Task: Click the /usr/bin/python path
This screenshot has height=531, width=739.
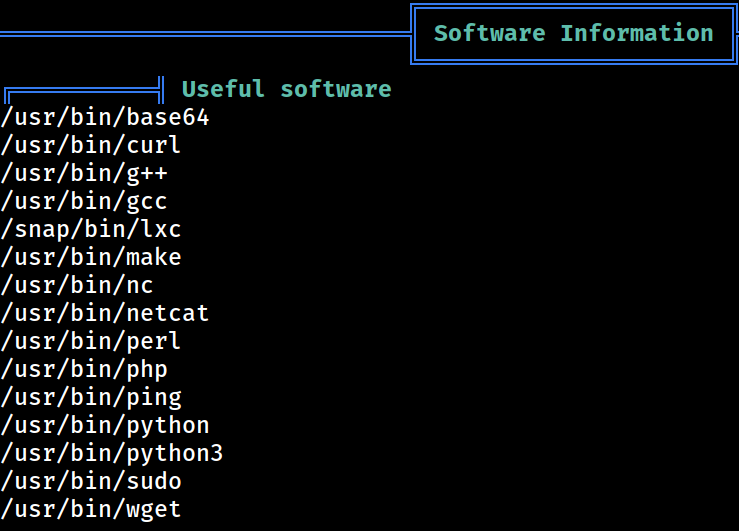Action: point(105,425)
